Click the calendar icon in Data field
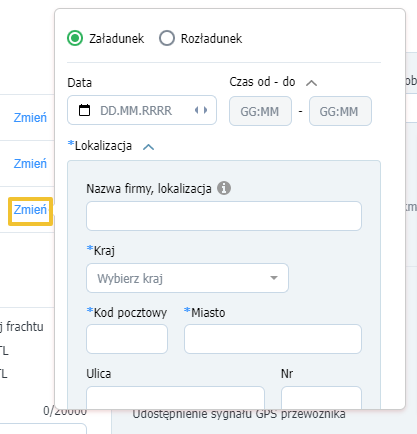The width and height of the screenshot is (417, 434). tap(84, 110)
